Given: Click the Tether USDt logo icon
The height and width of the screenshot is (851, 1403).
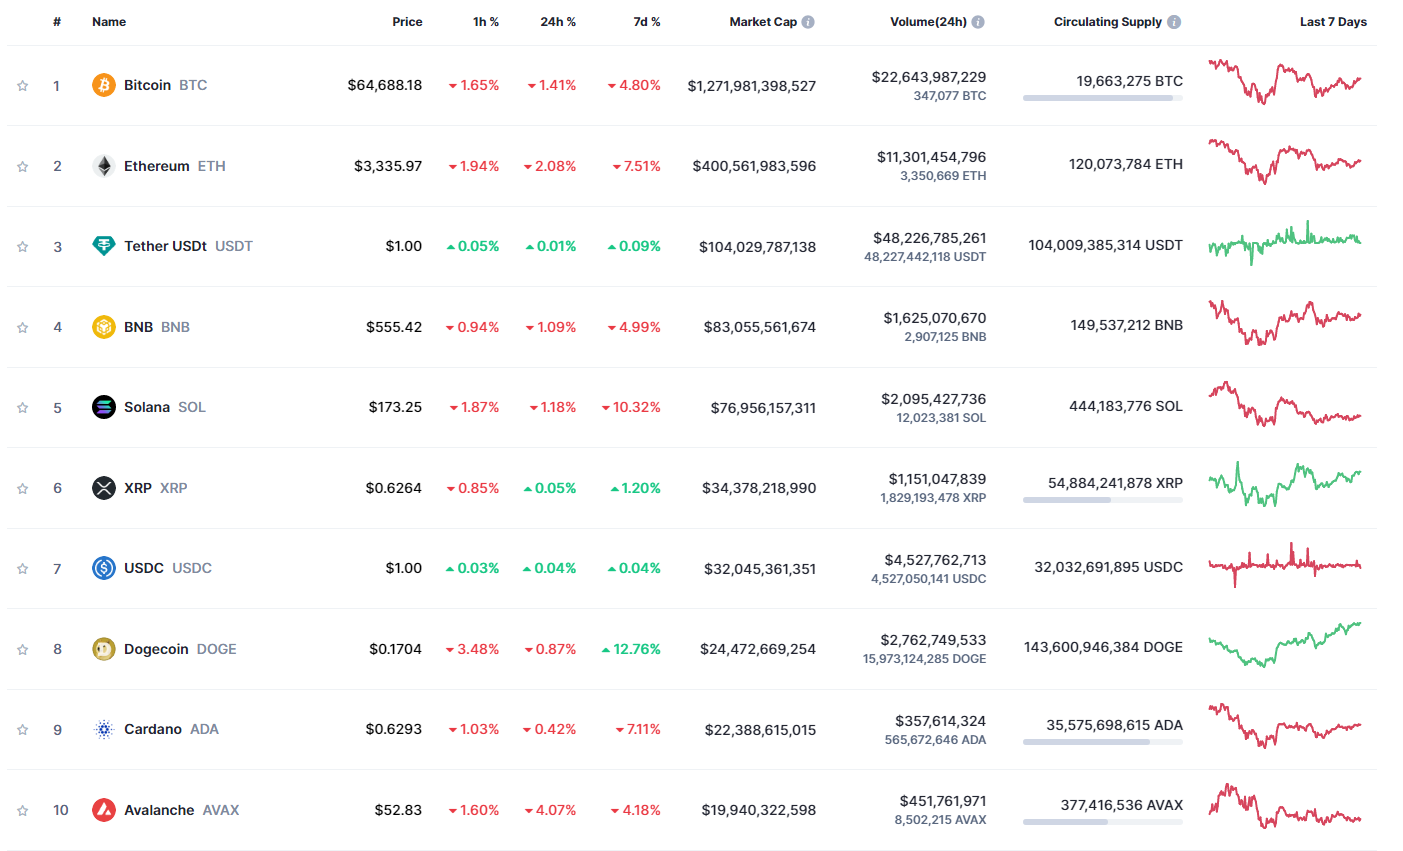Looking at the screenshot, I should 104,246.
